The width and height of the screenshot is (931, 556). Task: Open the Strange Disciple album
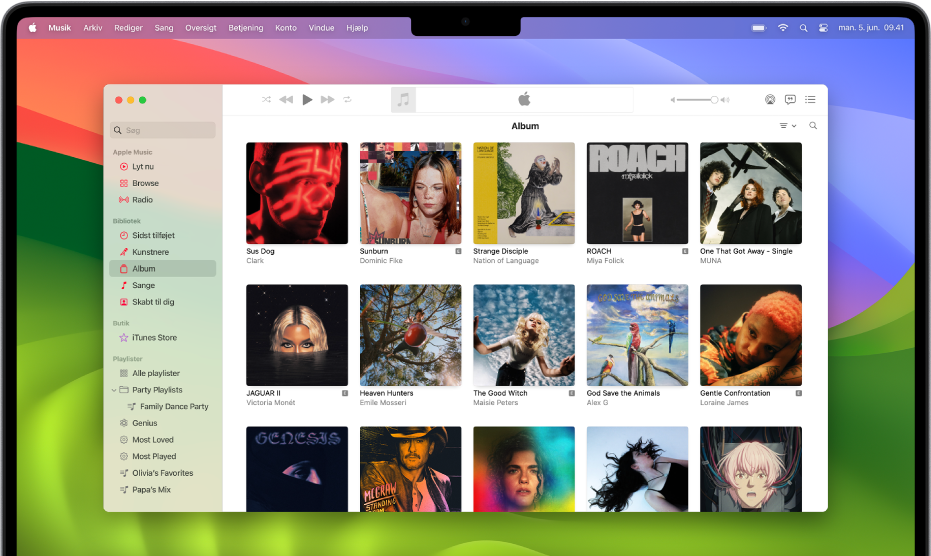coord(524,193)
